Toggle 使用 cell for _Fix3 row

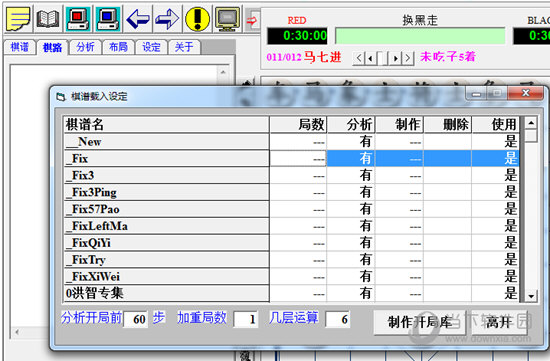click(x=496, y=175)
